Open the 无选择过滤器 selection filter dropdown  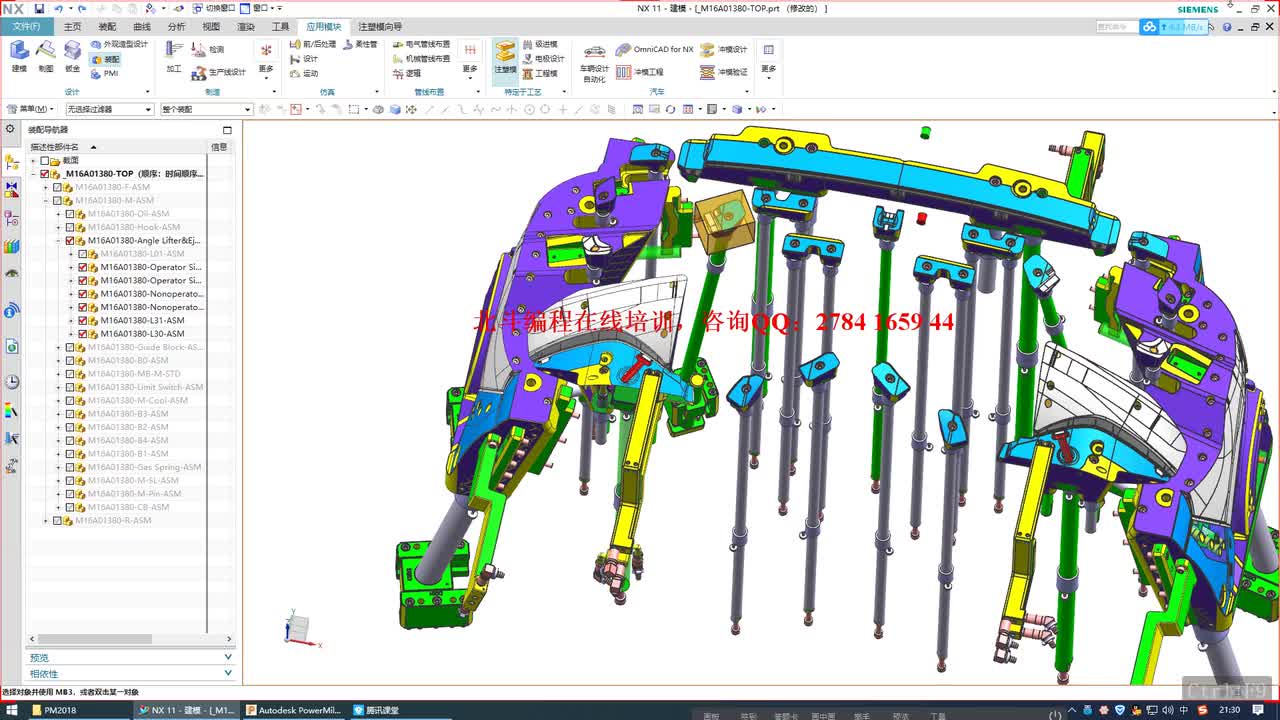[110, 109]
